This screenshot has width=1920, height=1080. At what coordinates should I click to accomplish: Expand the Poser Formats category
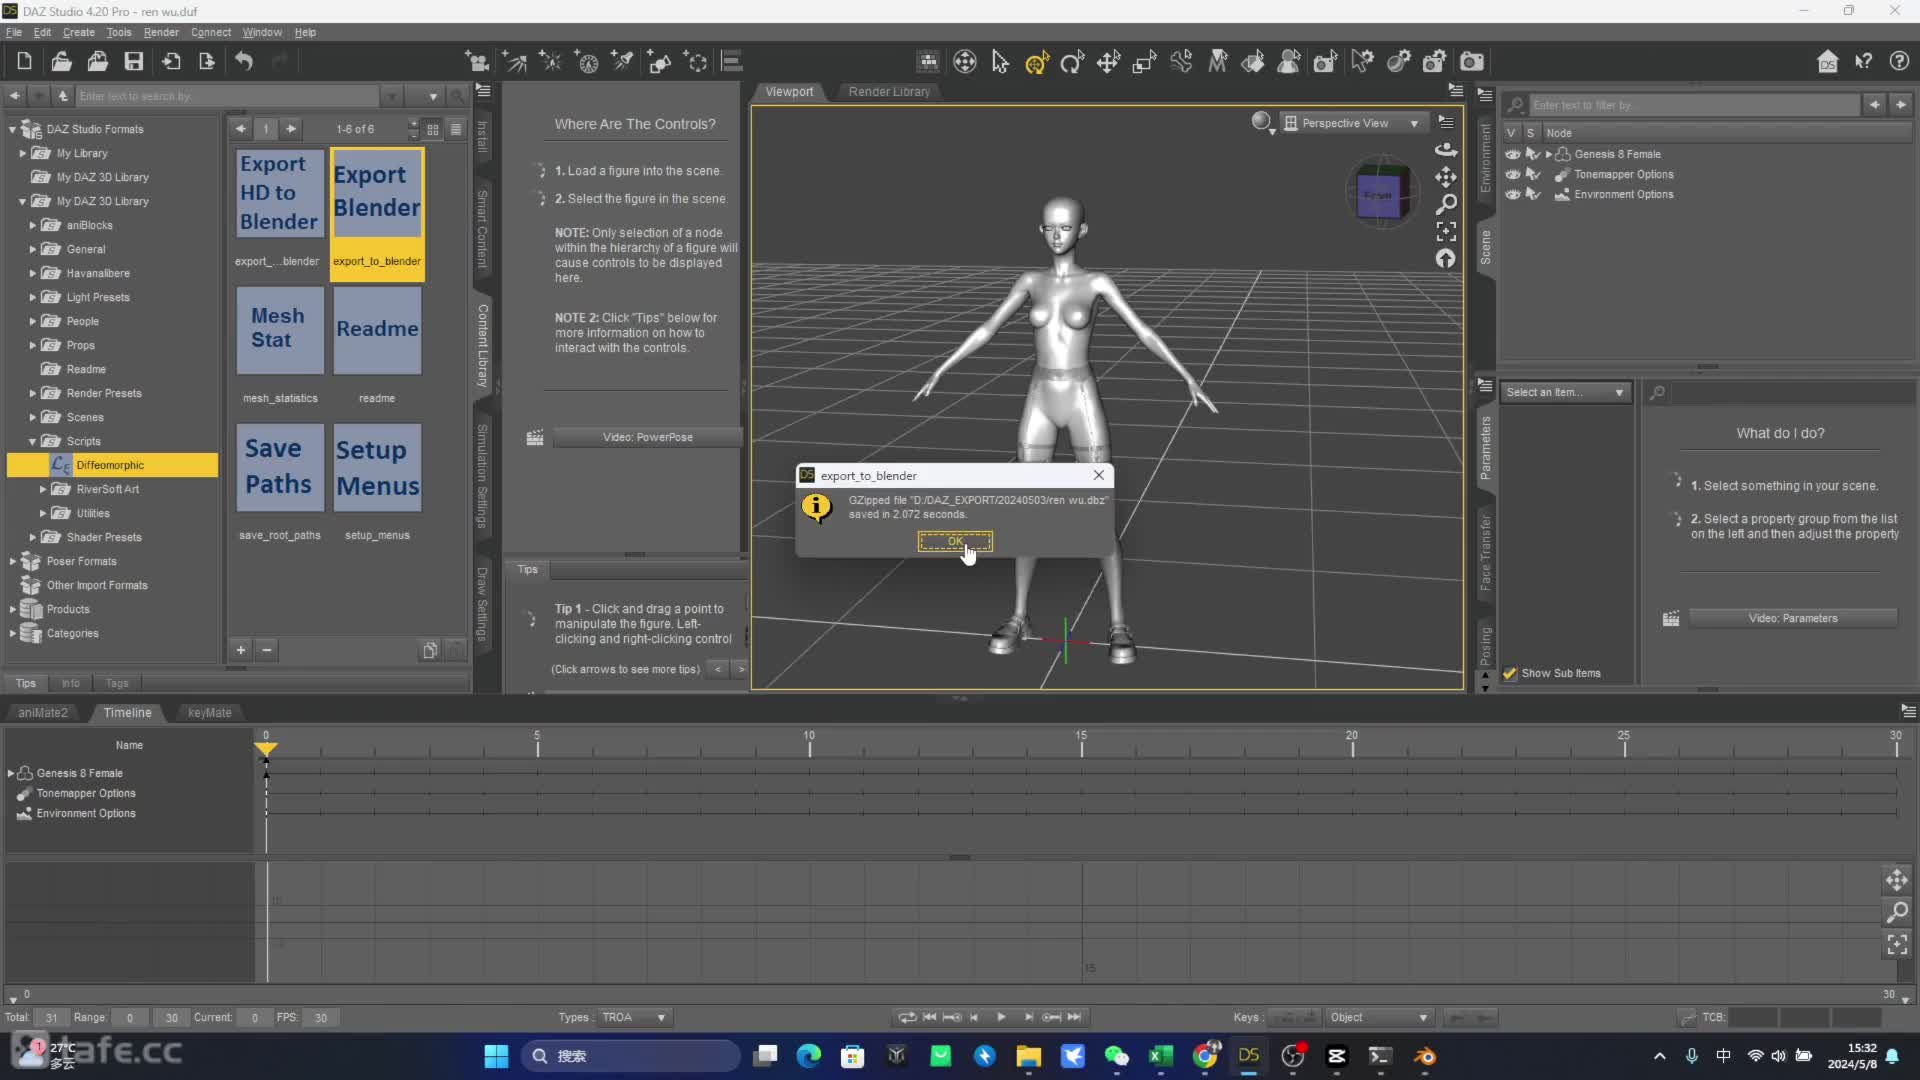click(12, 561)
